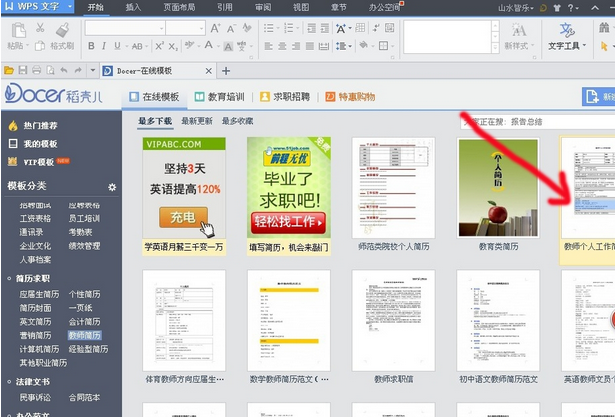The width and height of the screenshot is (615, 417).
Task: Collapse the ribbon with the up chevron
Action: coord(595,7)
